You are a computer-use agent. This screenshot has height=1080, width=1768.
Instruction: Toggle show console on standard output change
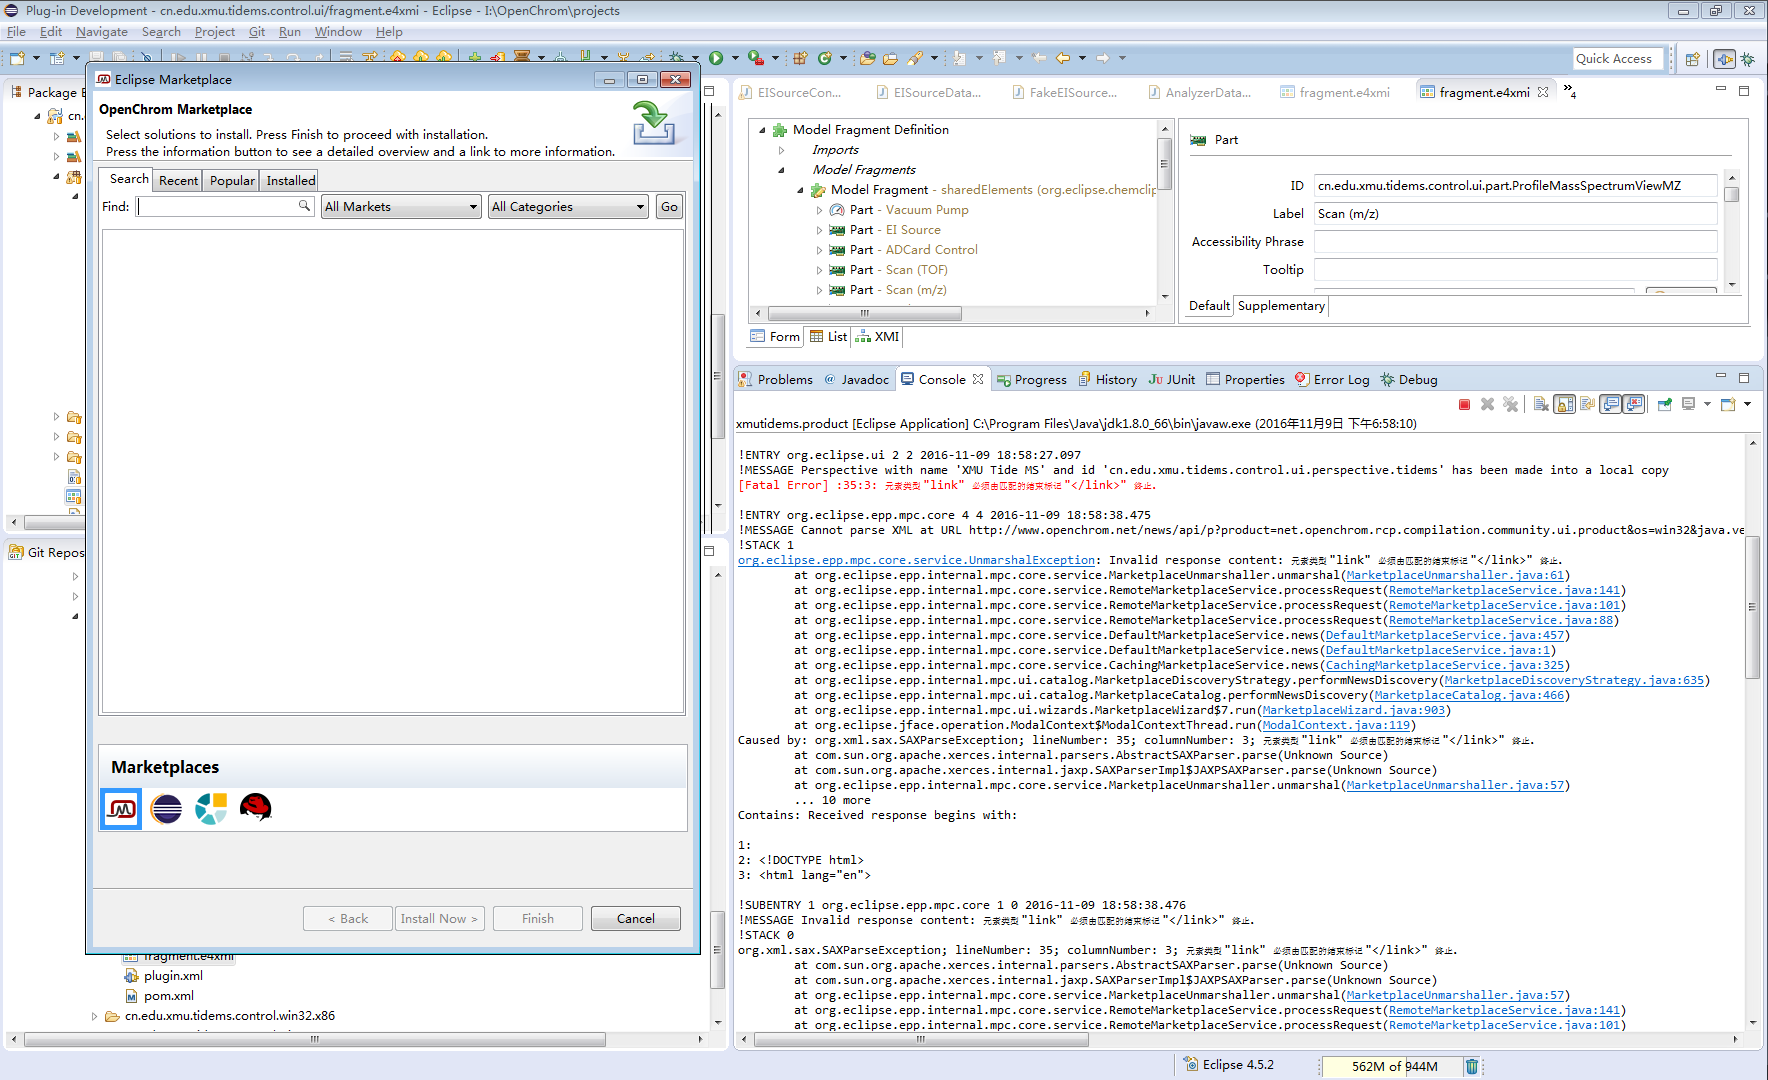coord(1610,404)
